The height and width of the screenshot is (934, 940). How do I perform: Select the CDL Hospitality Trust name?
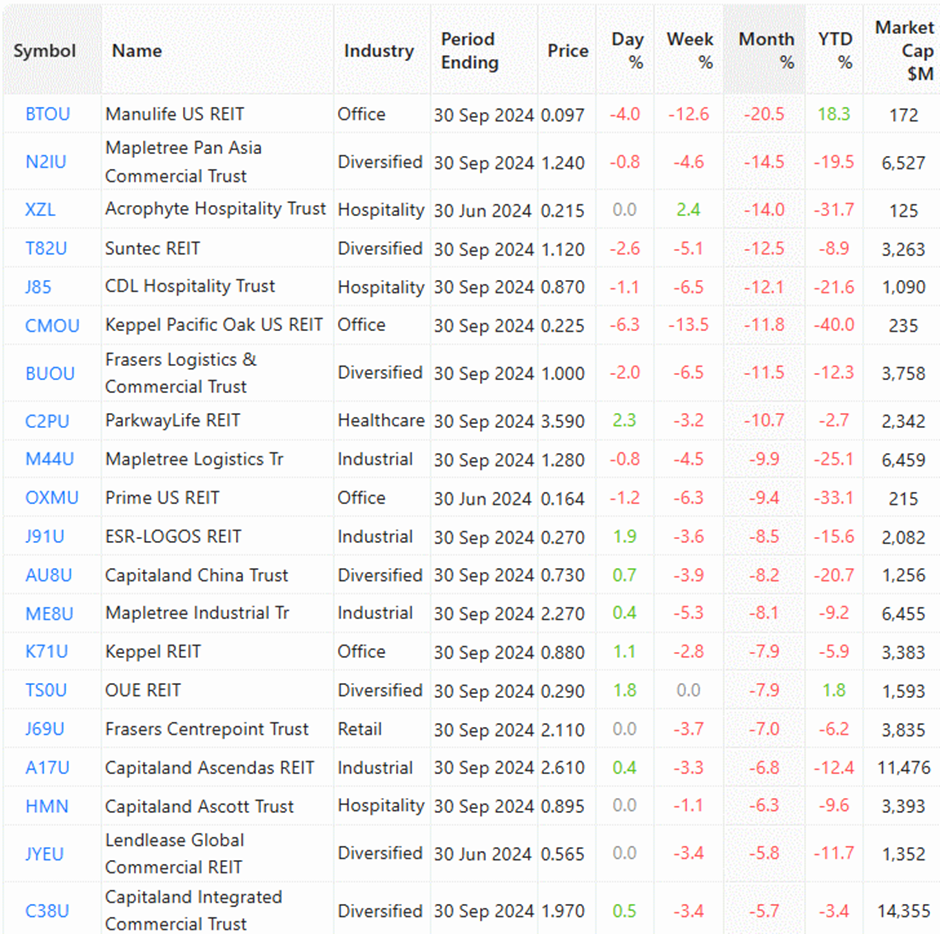point(190,286)
